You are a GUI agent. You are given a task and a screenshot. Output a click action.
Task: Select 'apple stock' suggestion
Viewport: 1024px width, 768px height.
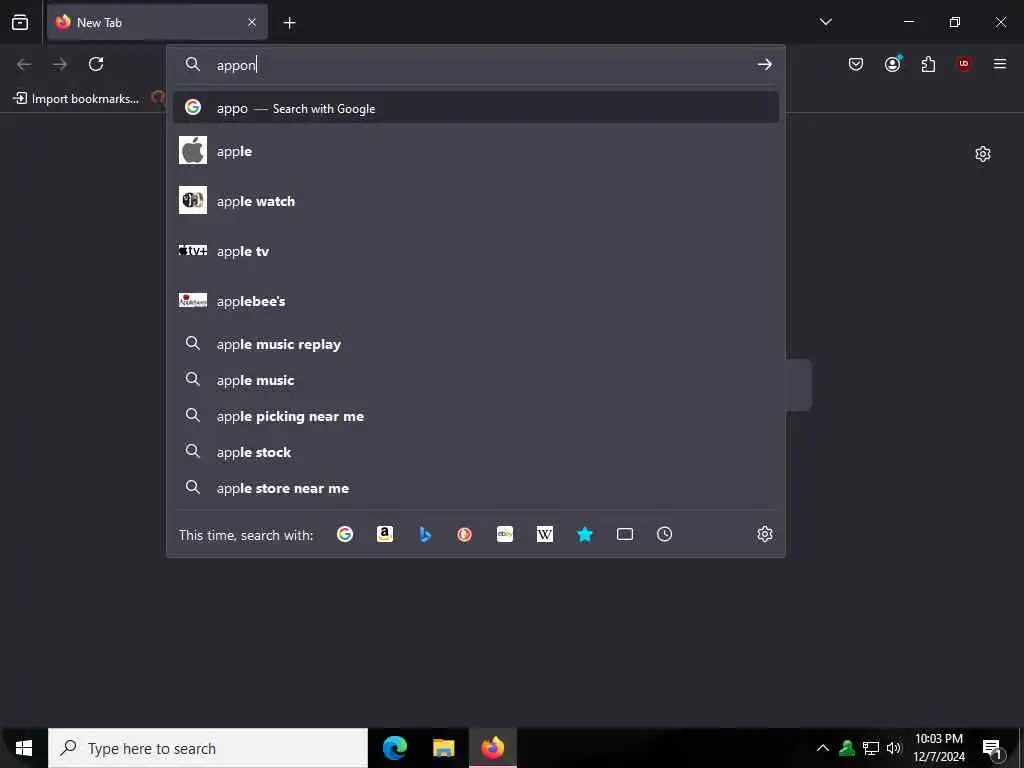point(475,451)
